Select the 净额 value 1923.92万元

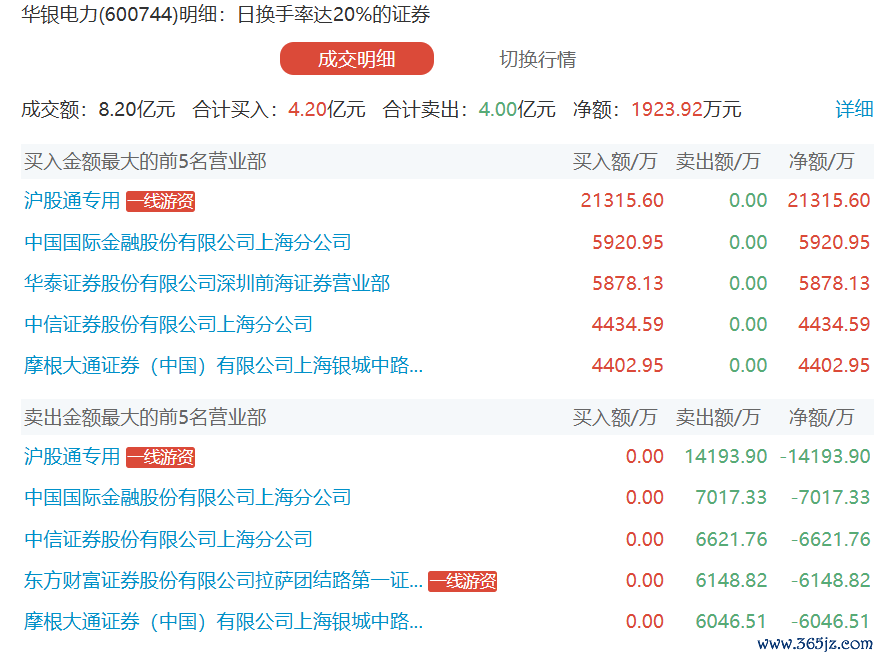point(686,109)
